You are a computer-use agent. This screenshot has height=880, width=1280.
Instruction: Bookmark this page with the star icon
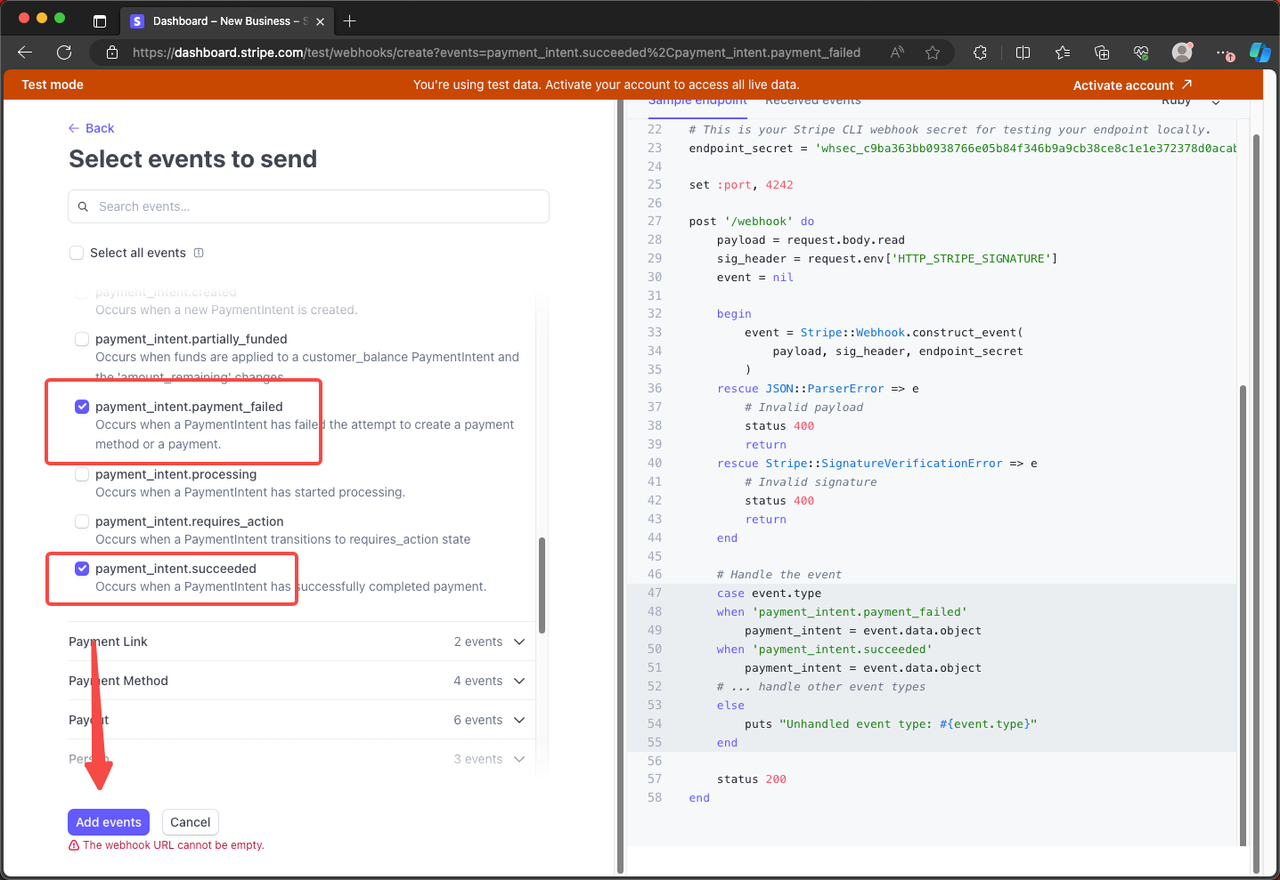933,53
